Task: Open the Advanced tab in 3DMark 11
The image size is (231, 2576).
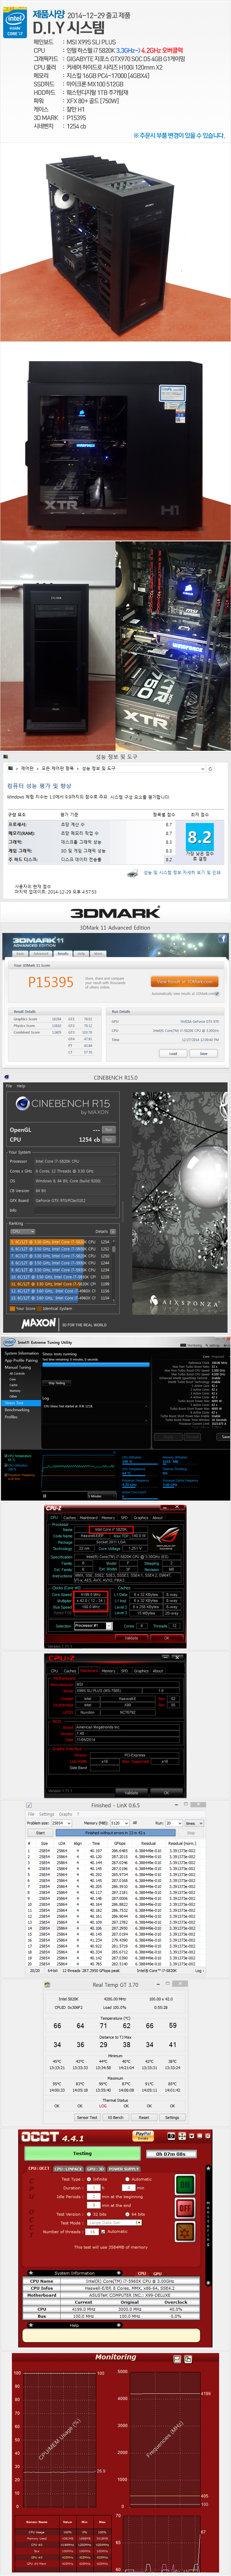Action: click(x=41, y=953)
